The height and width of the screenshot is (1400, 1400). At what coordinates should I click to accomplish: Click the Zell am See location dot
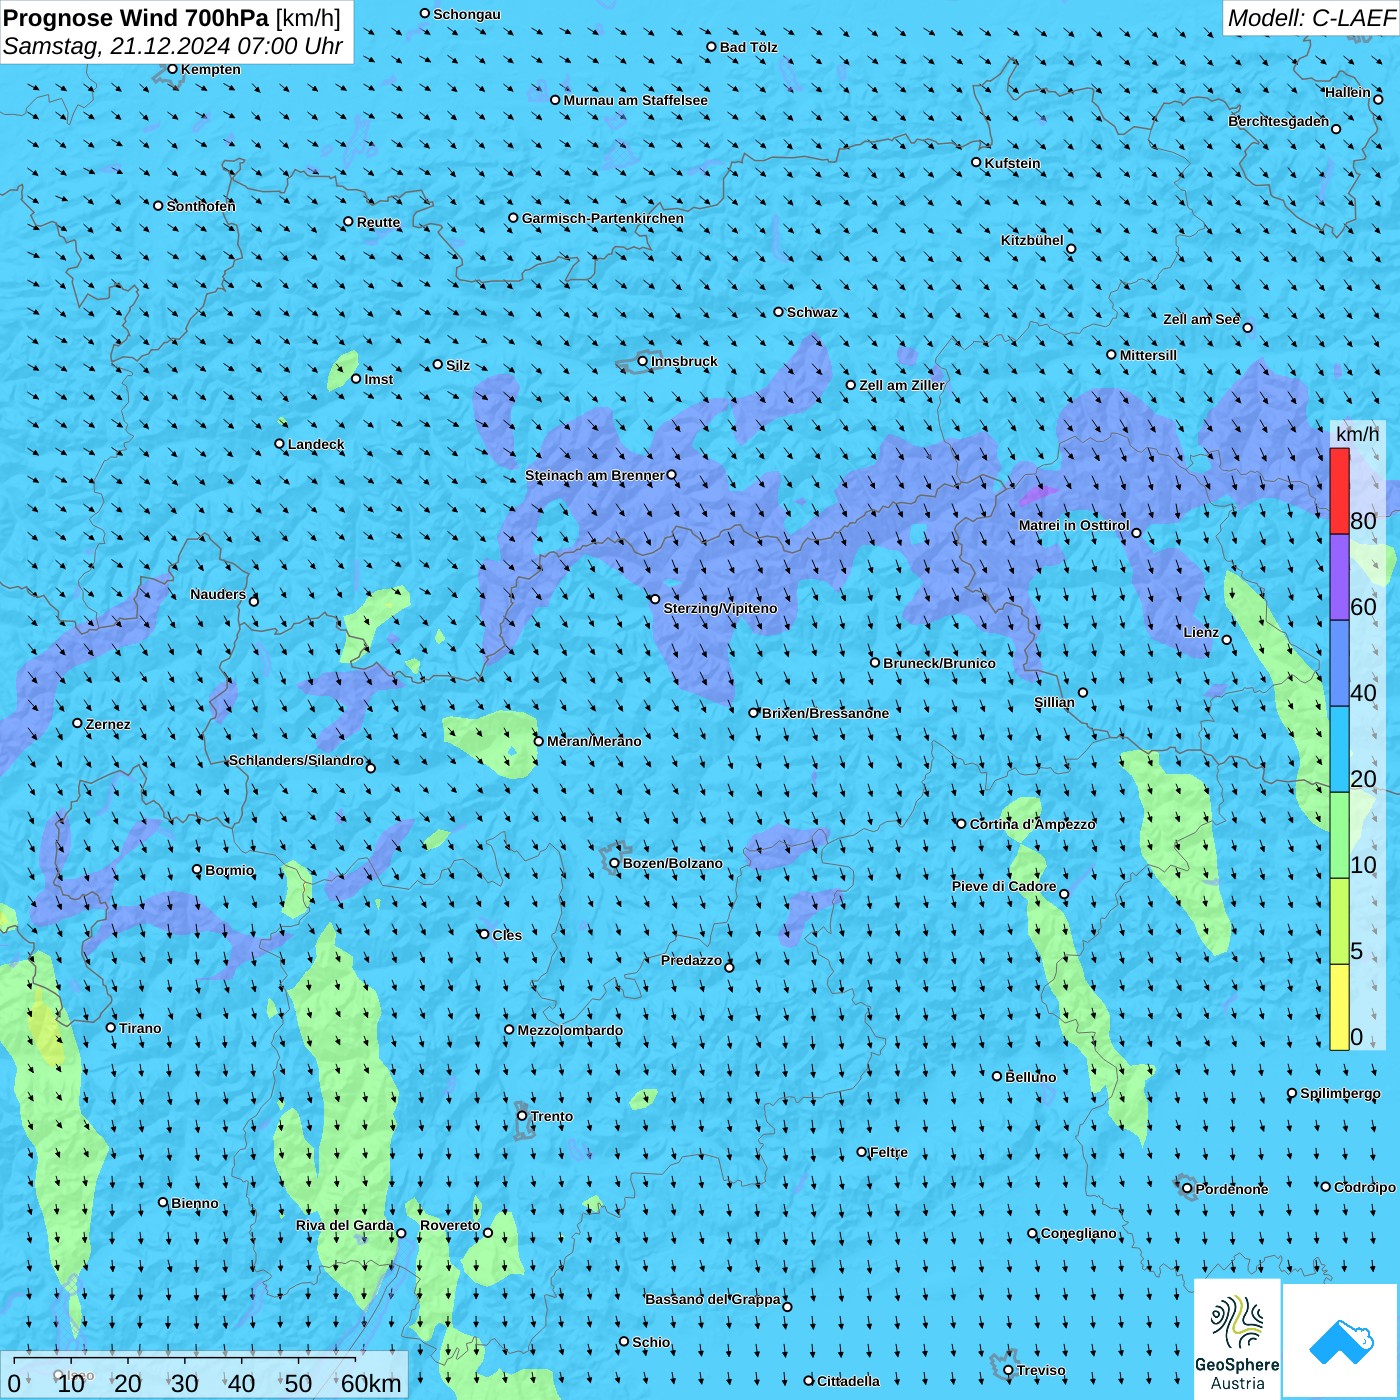point(1247,327)
